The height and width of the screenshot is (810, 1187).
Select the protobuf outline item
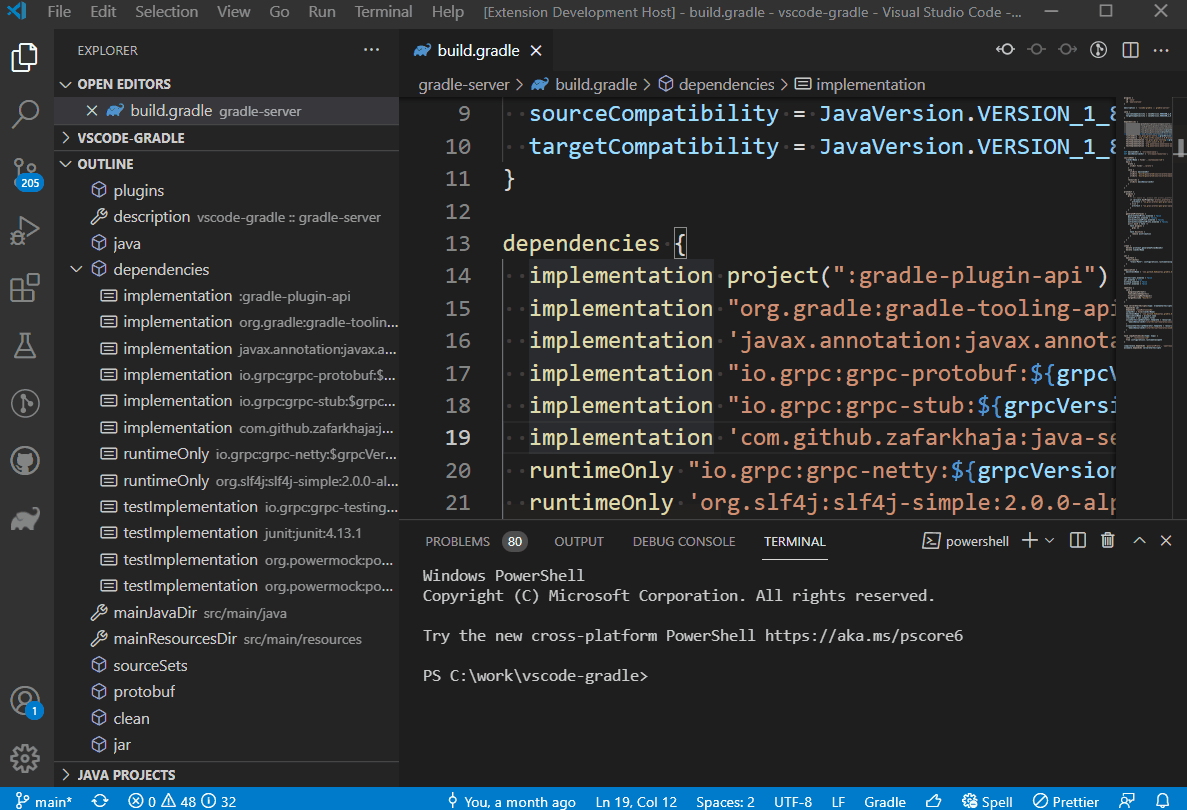tap(227, 692)
